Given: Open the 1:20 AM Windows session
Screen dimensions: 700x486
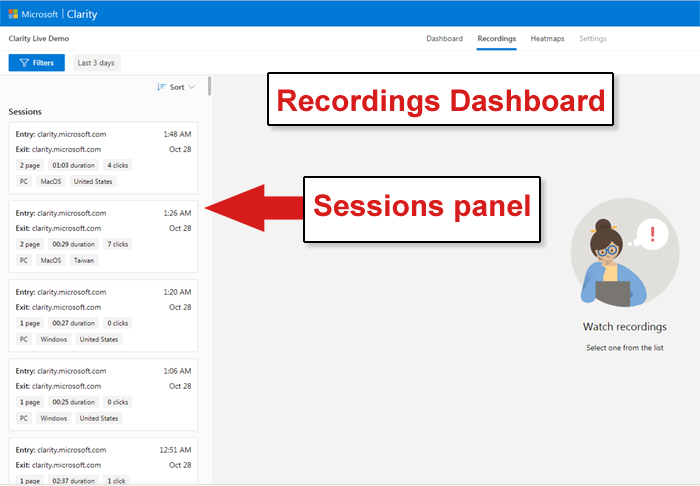Looking at the screenshot, I should pyautogui.click(x=103, y=315).
